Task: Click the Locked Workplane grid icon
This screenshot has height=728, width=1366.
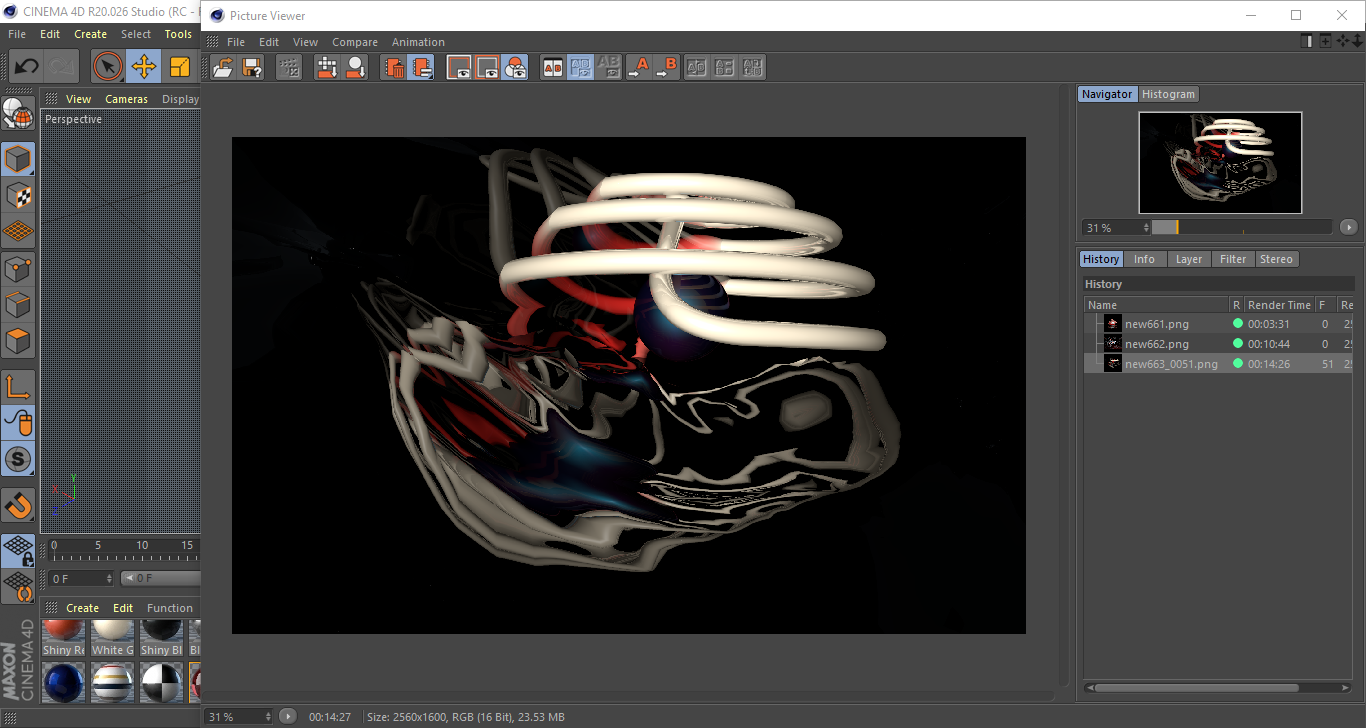Action: tap(18, 550)
